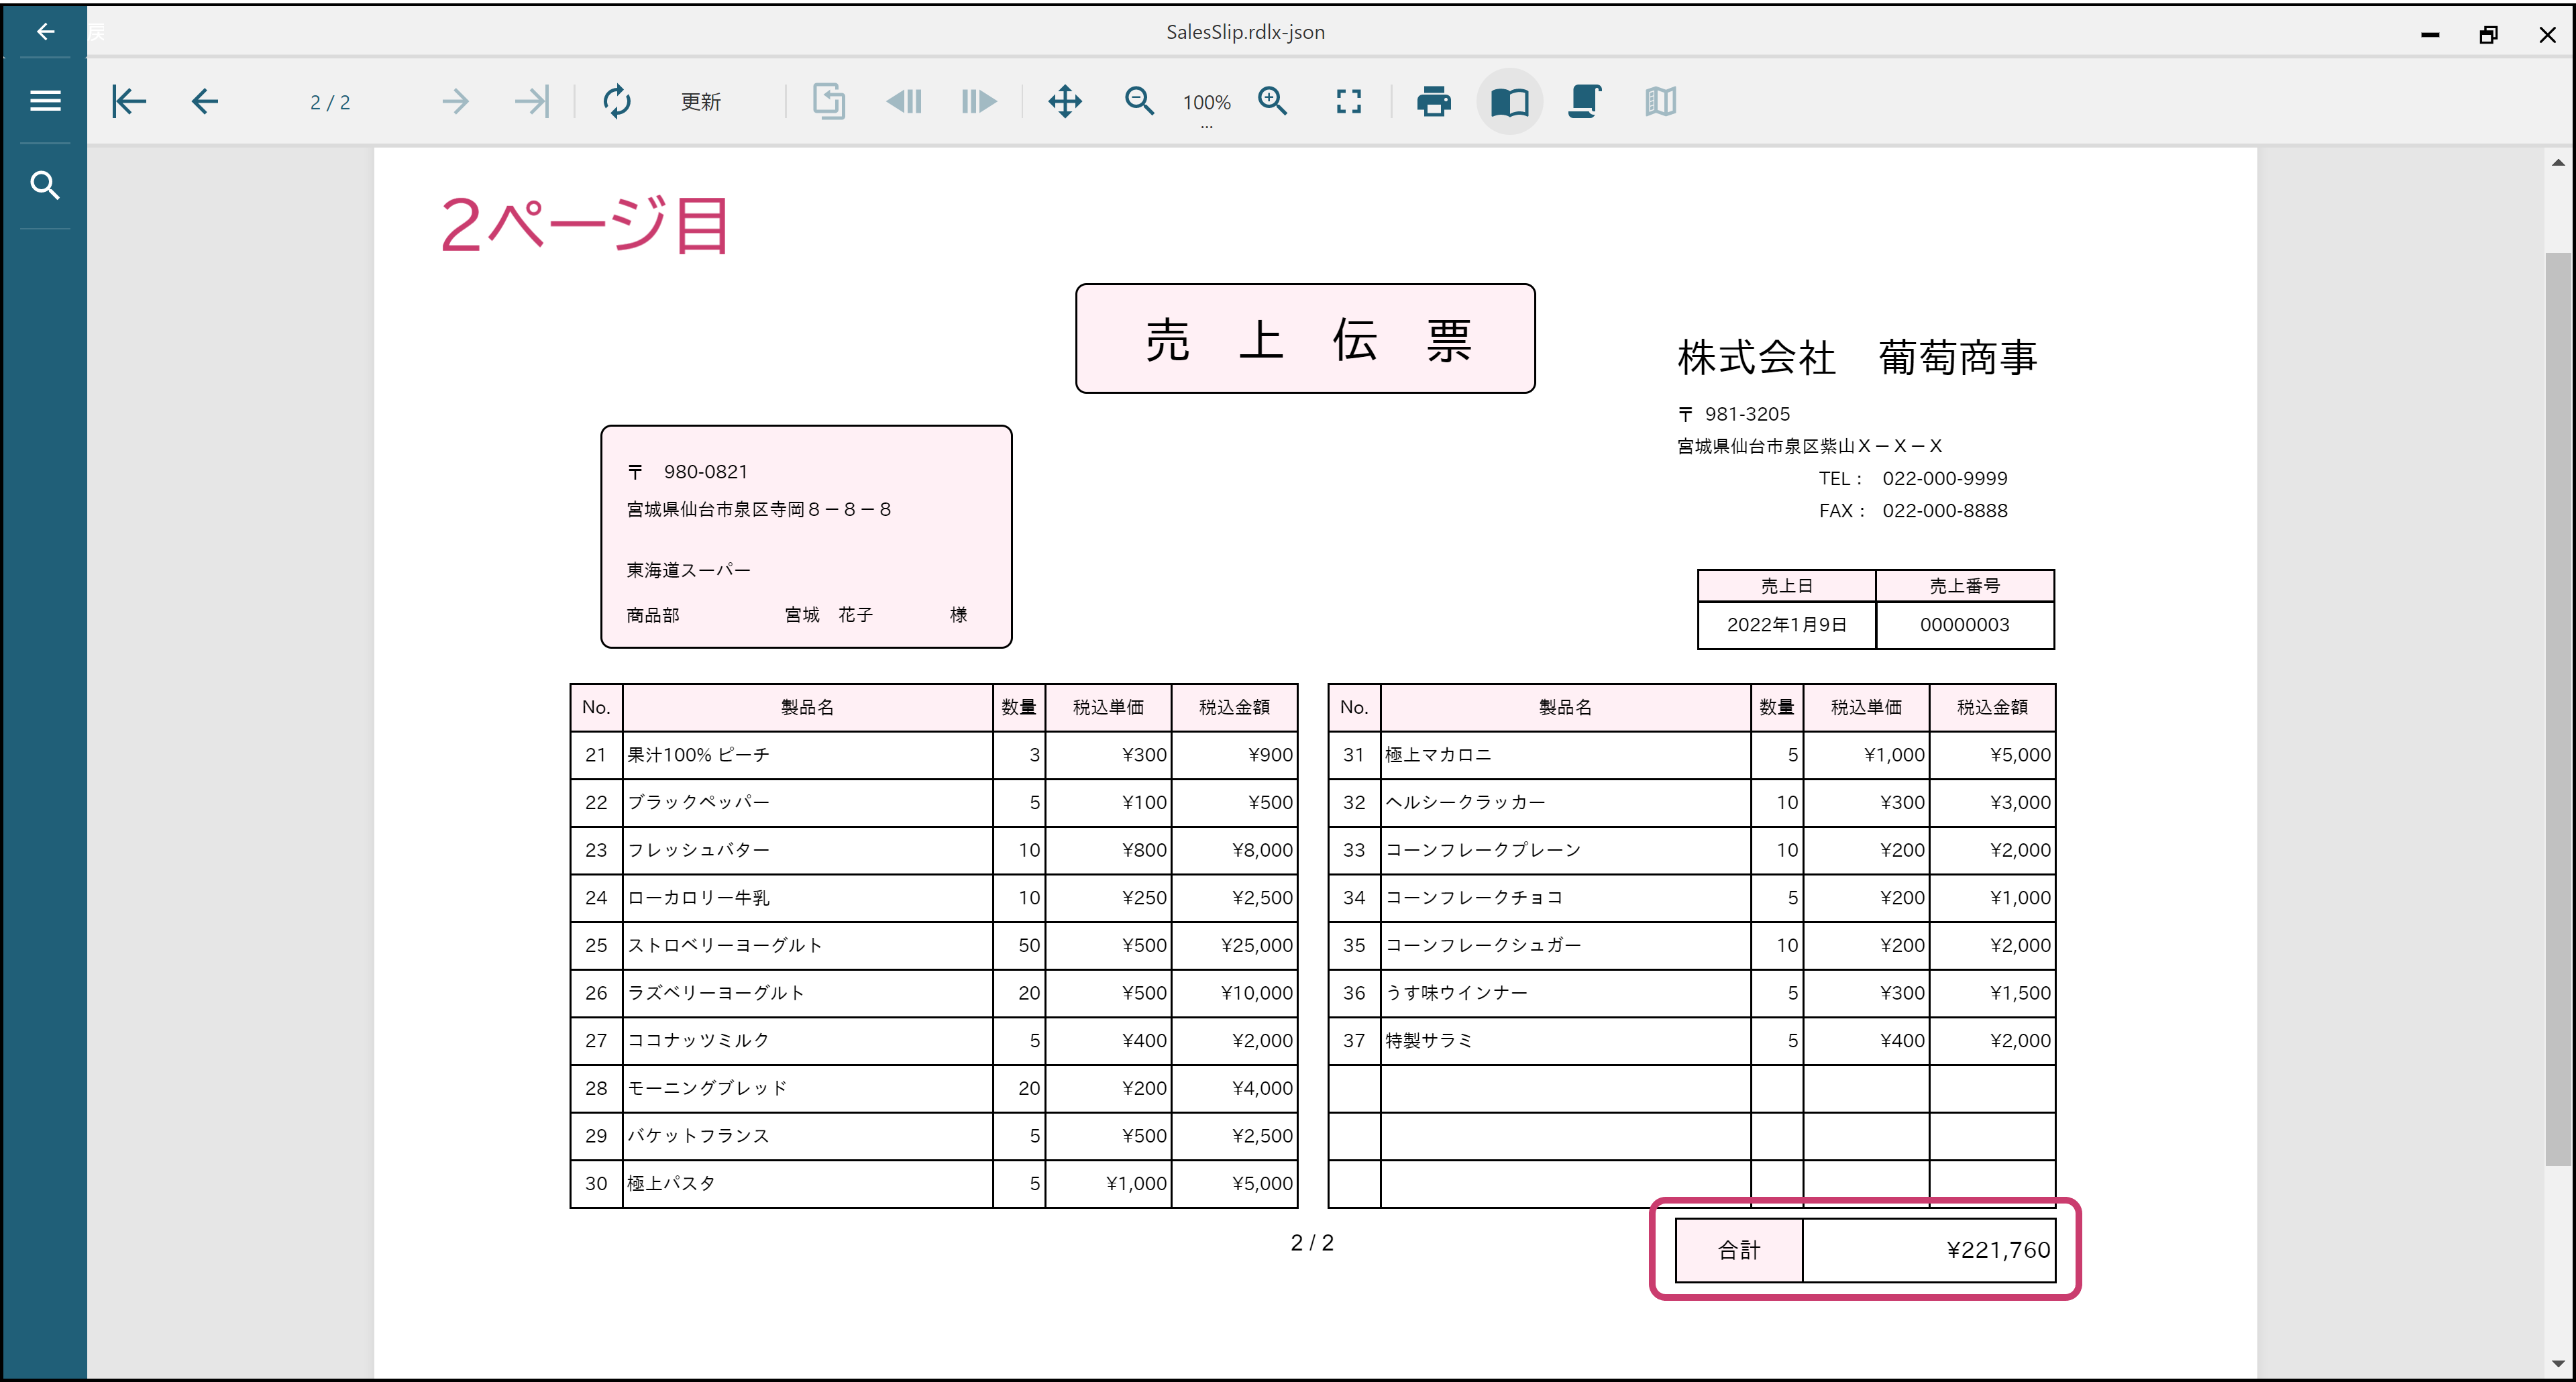Open the hamburger menu in sidebar
This screenshot has width=2576, height=1382.
(45, 100)
